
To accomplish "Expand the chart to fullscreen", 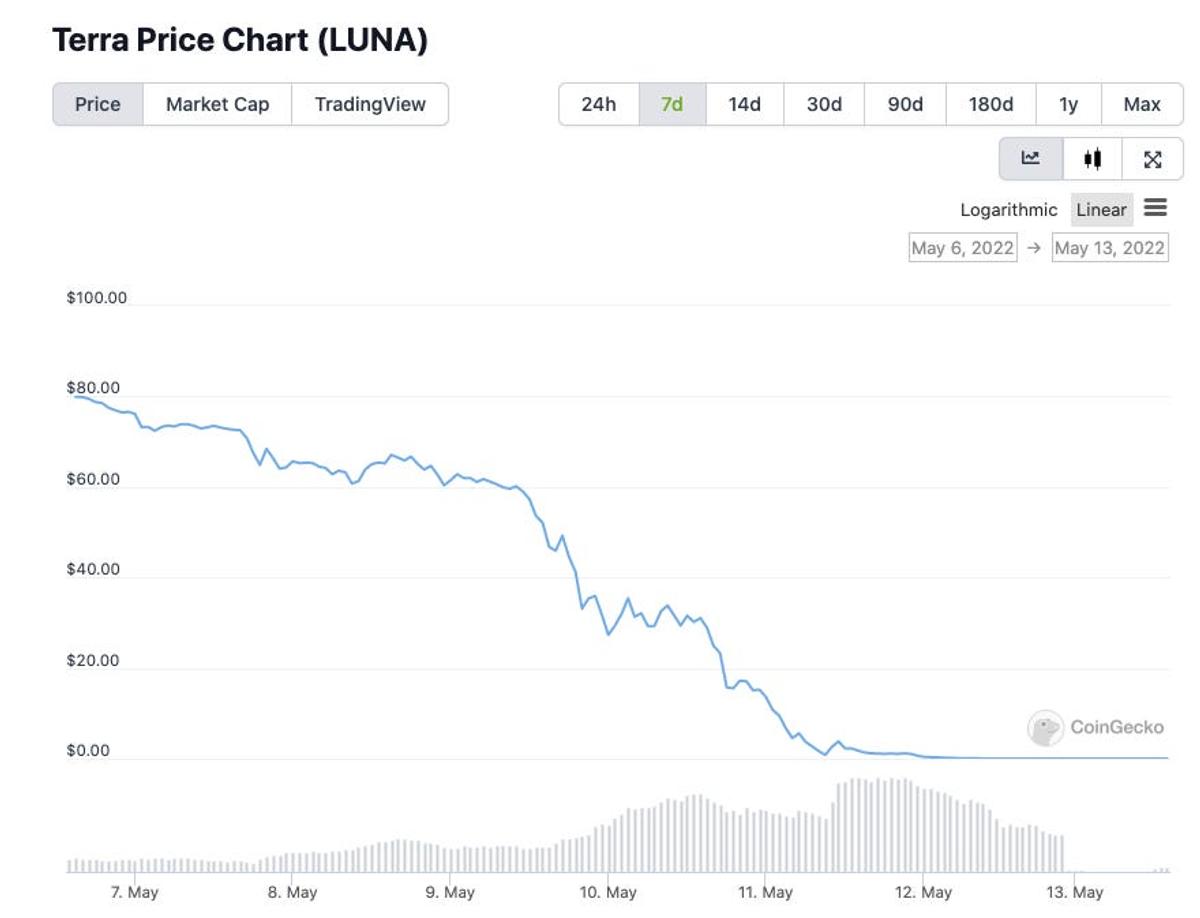I will (1154, 158).
